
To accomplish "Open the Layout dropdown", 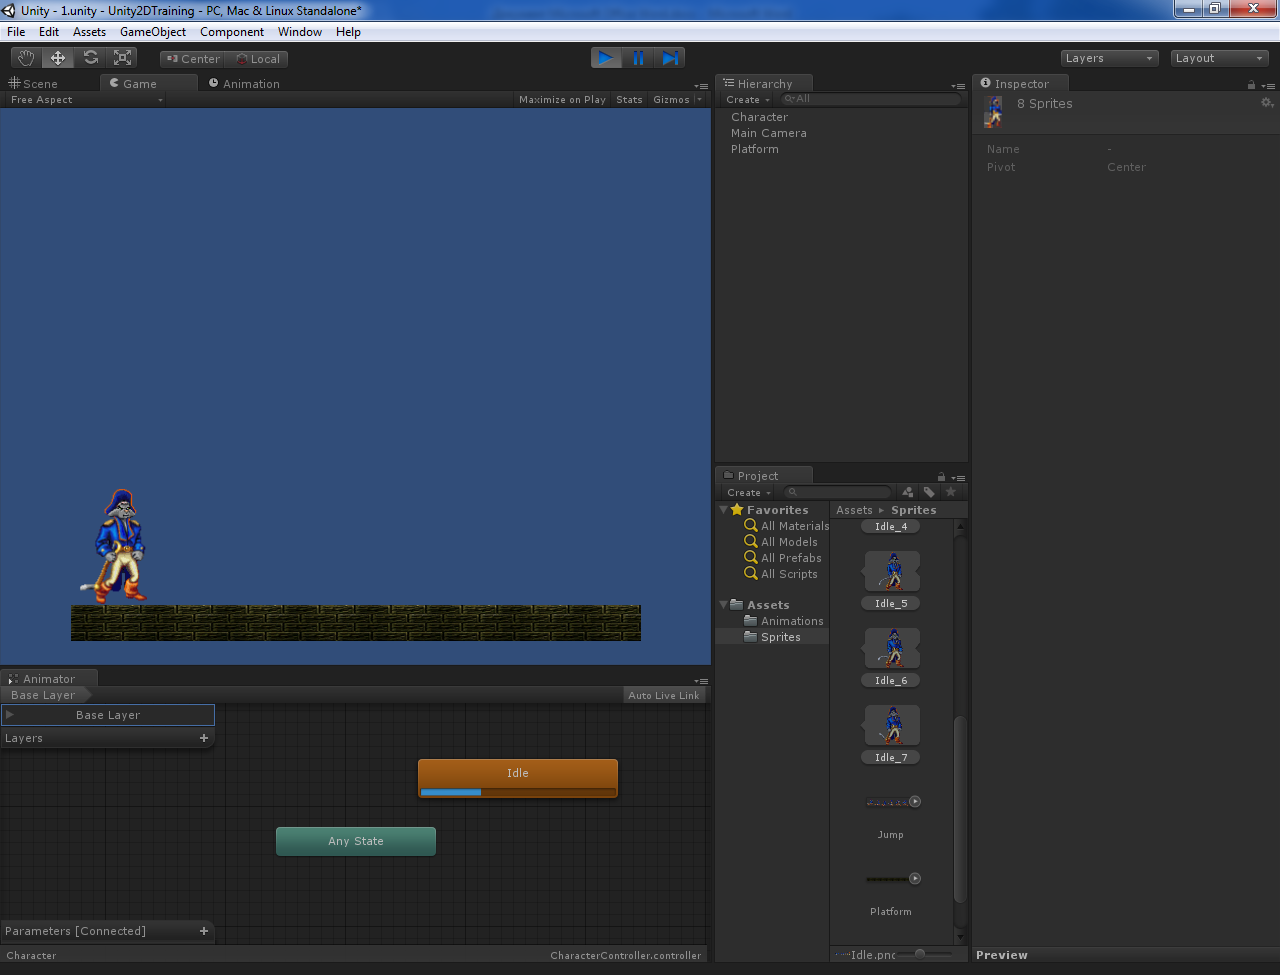I will [x=1219, y=58].
